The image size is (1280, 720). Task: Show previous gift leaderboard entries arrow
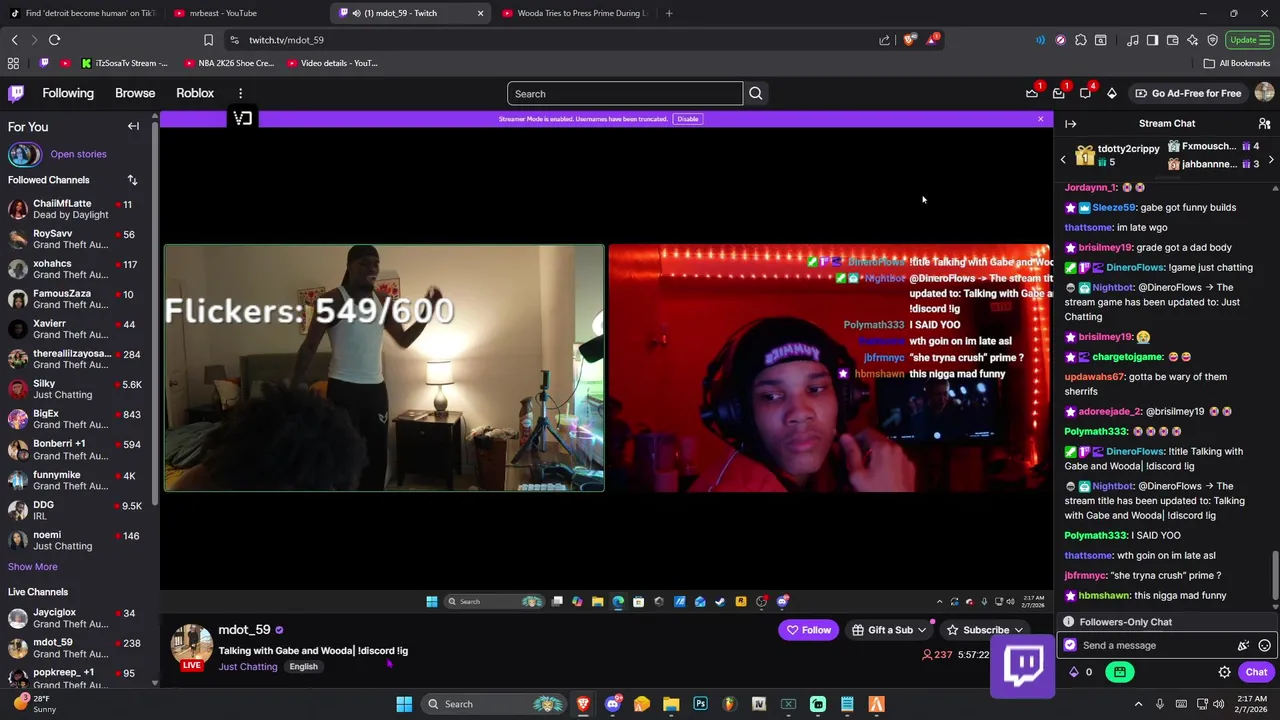click(1063, 159)
